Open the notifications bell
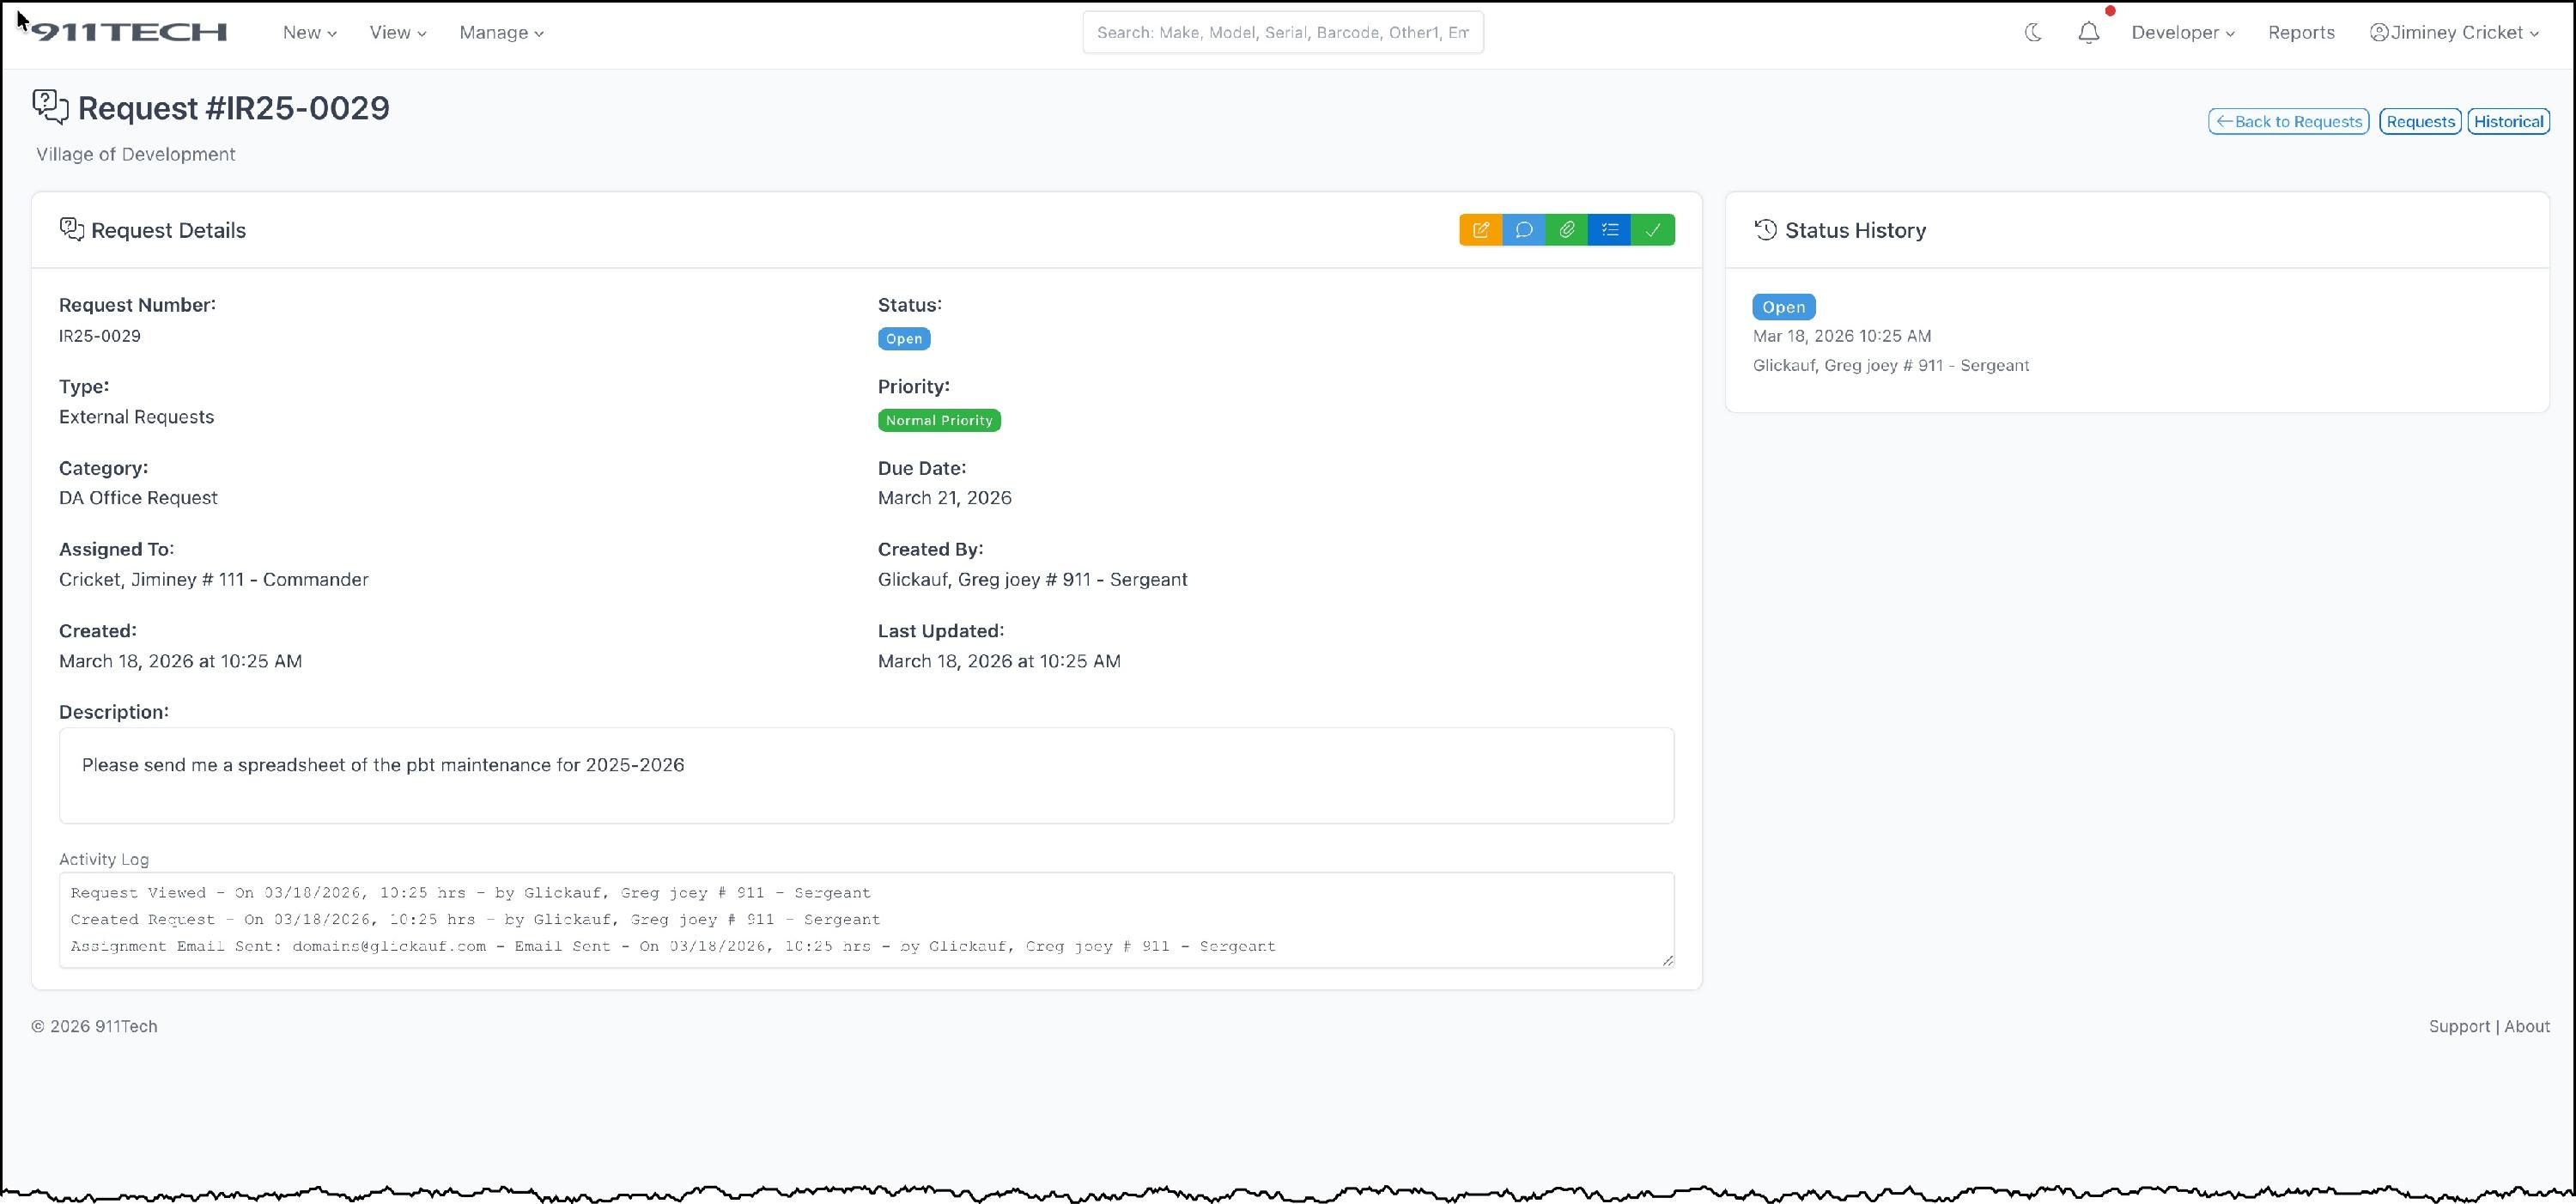This screenshot has width=2576, height=1204. 2088,33
